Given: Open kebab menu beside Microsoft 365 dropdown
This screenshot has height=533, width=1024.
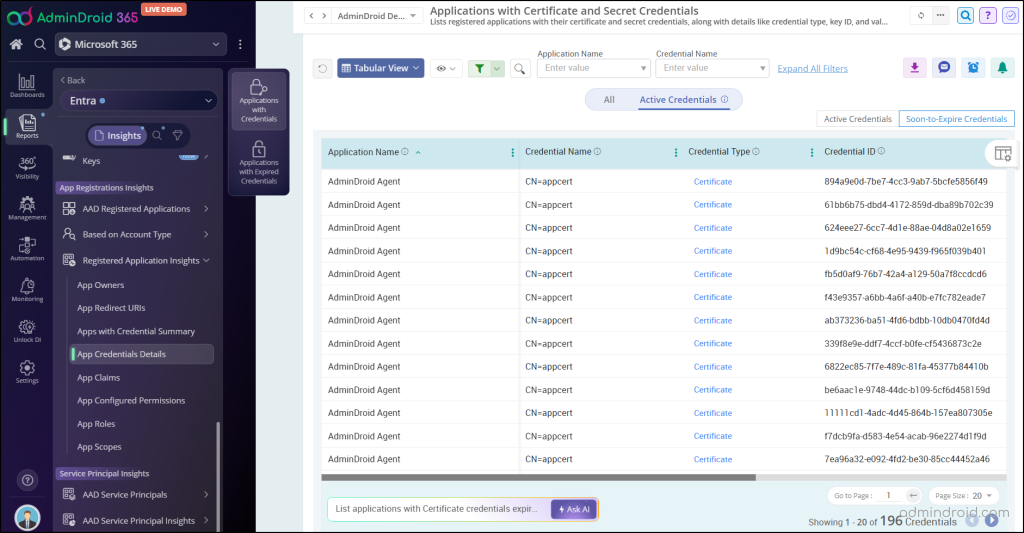Looking at the screenshot, I should [x=240, y=44].
